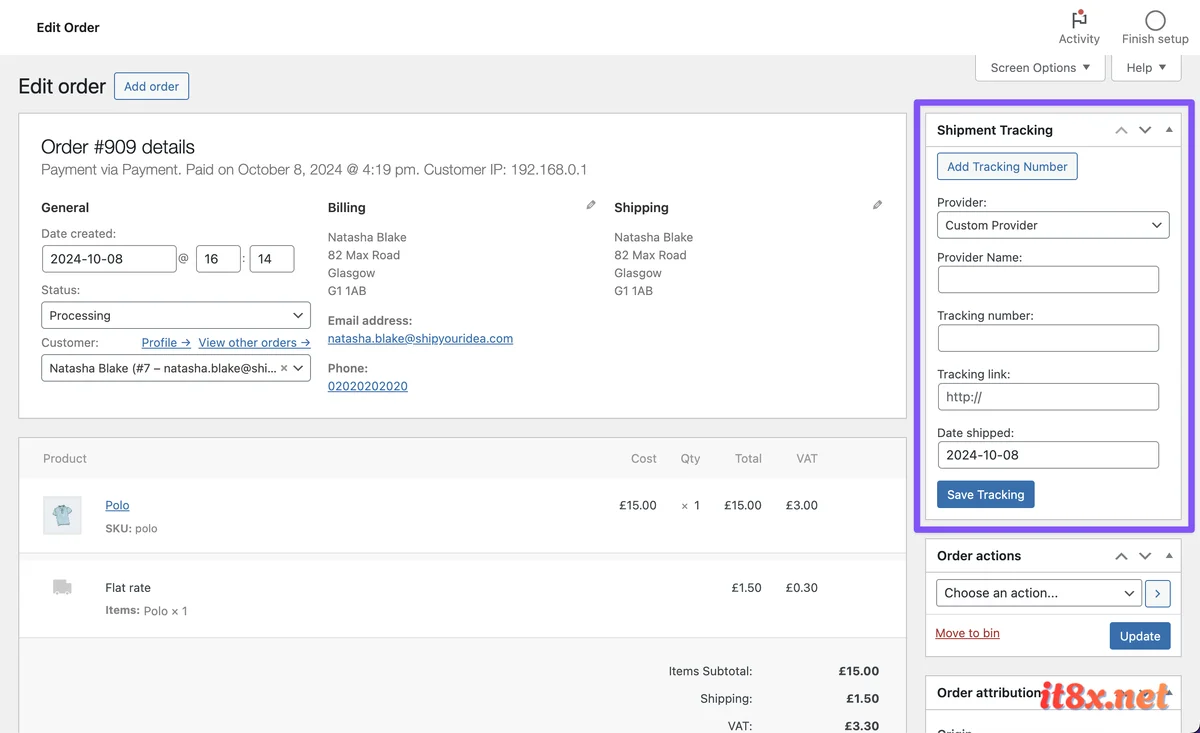Click the Save Tracking button
The width and height of the screenshot is (1200, 733).
point(986,494)
